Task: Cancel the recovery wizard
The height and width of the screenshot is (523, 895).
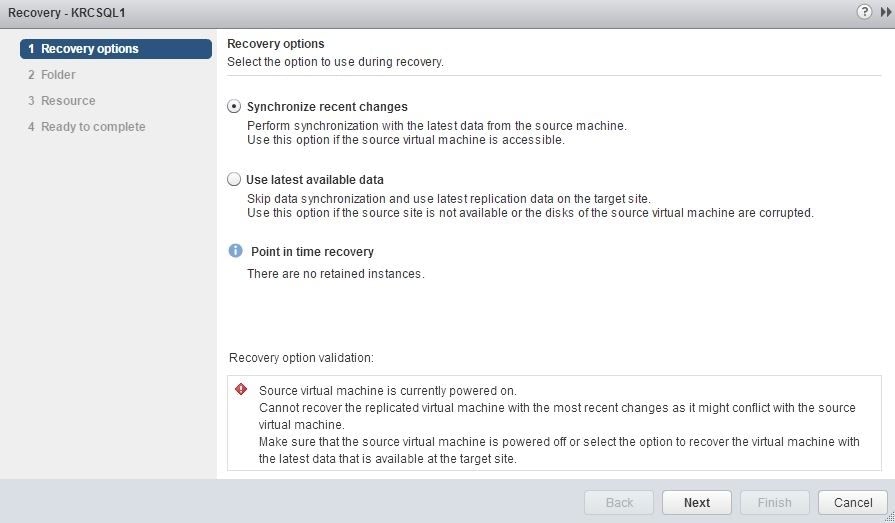Action: [853, 502]
